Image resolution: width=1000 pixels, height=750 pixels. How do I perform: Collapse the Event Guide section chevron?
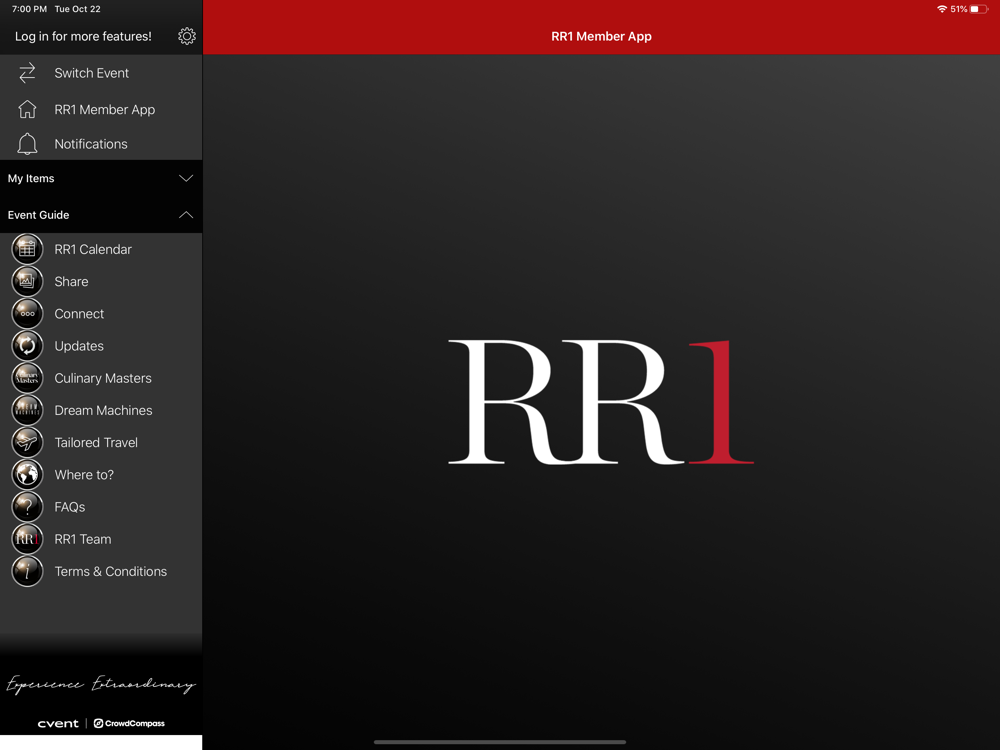tap(186, 215)
